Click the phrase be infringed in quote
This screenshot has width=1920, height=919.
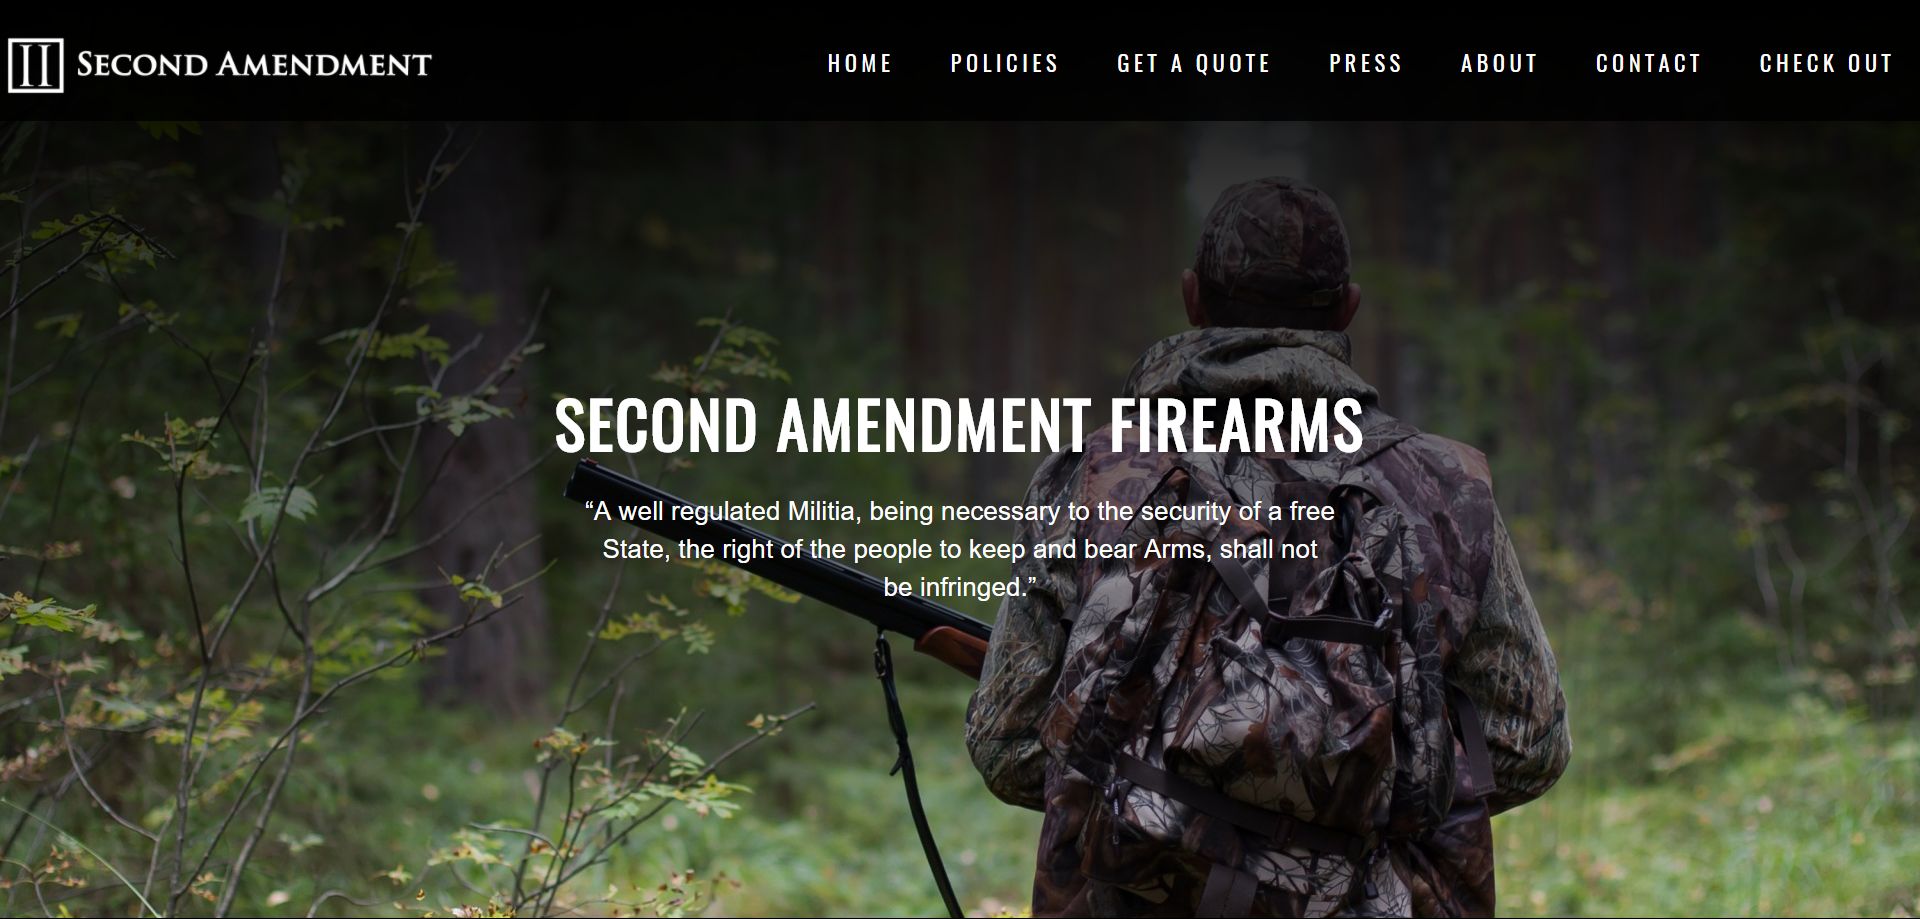[955, 587]
